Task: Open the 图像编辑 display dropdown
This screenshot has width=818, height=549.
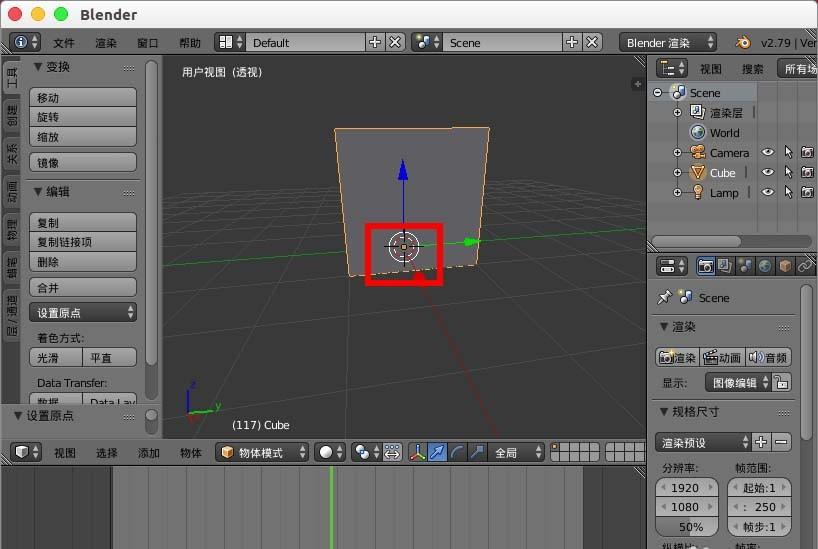Action: [738, 383]
